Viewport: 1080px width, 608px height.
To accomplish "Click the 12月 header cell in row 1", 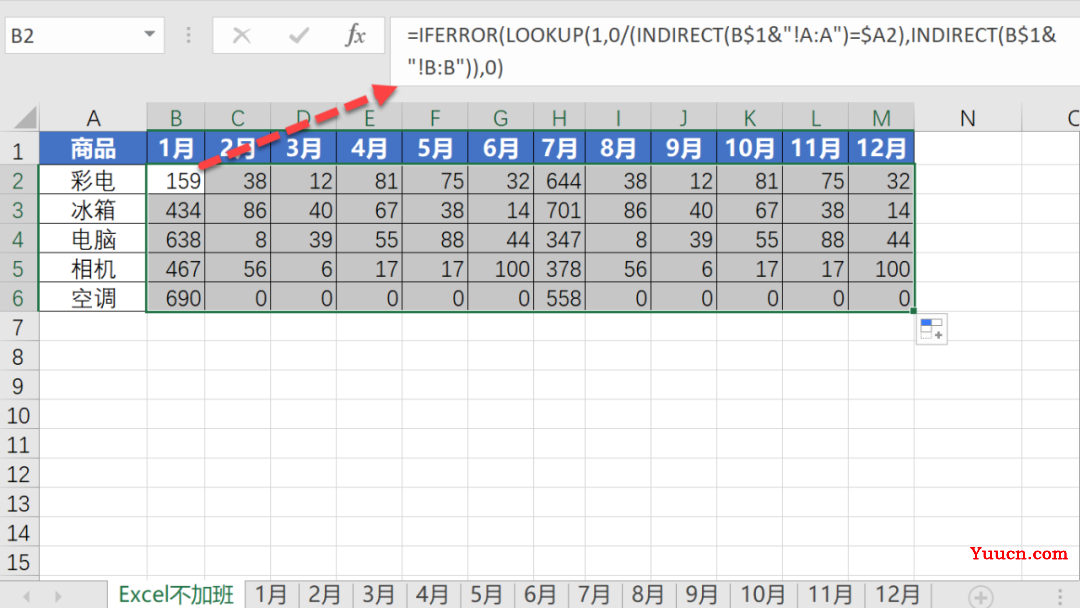I will (x=881, y=148).
